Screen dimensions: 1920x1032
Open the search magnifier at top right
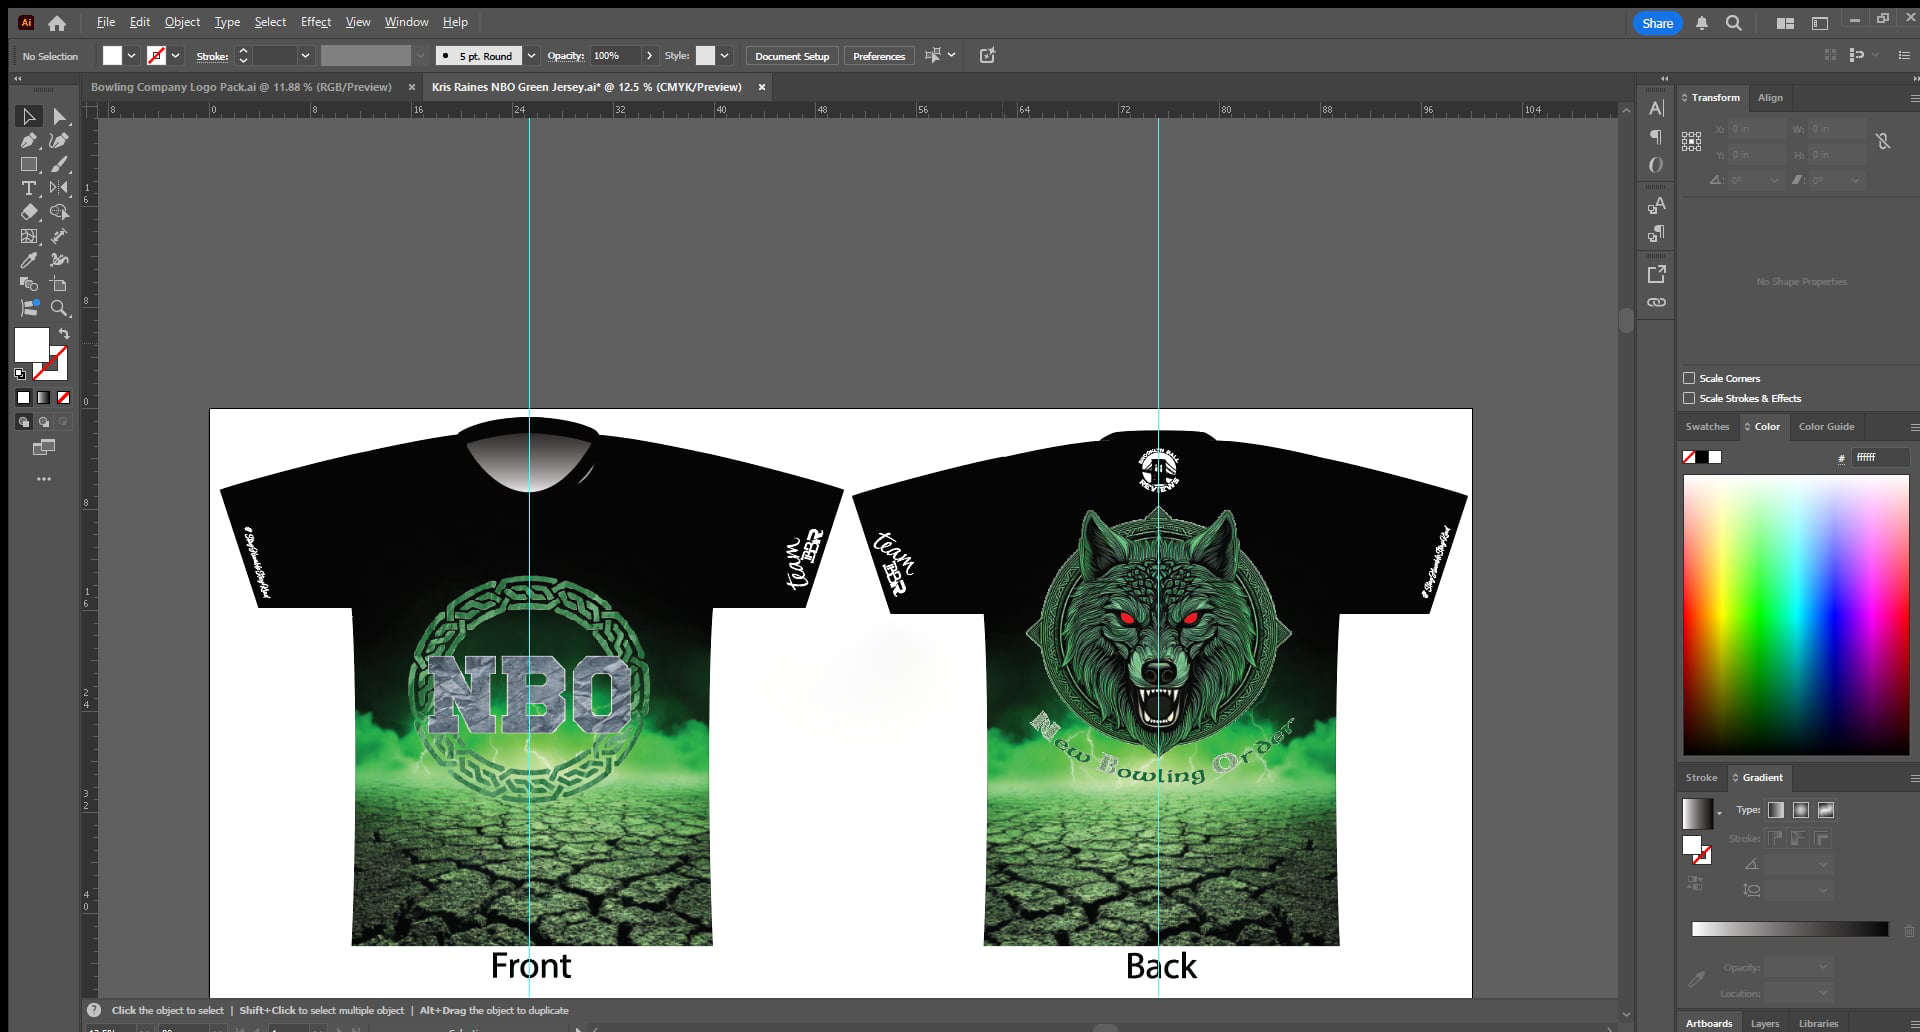point(1734,22)
